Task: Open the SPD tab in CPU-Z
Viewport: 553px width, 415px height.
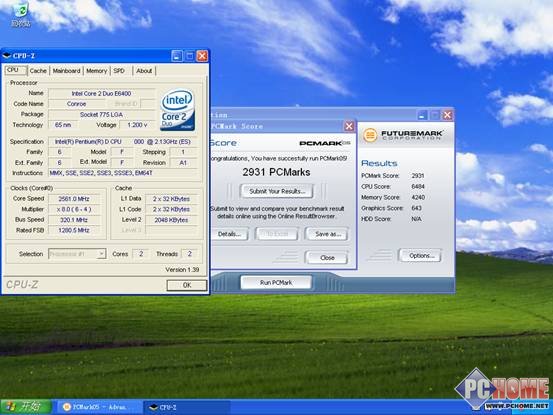Action: coord(119,71)
